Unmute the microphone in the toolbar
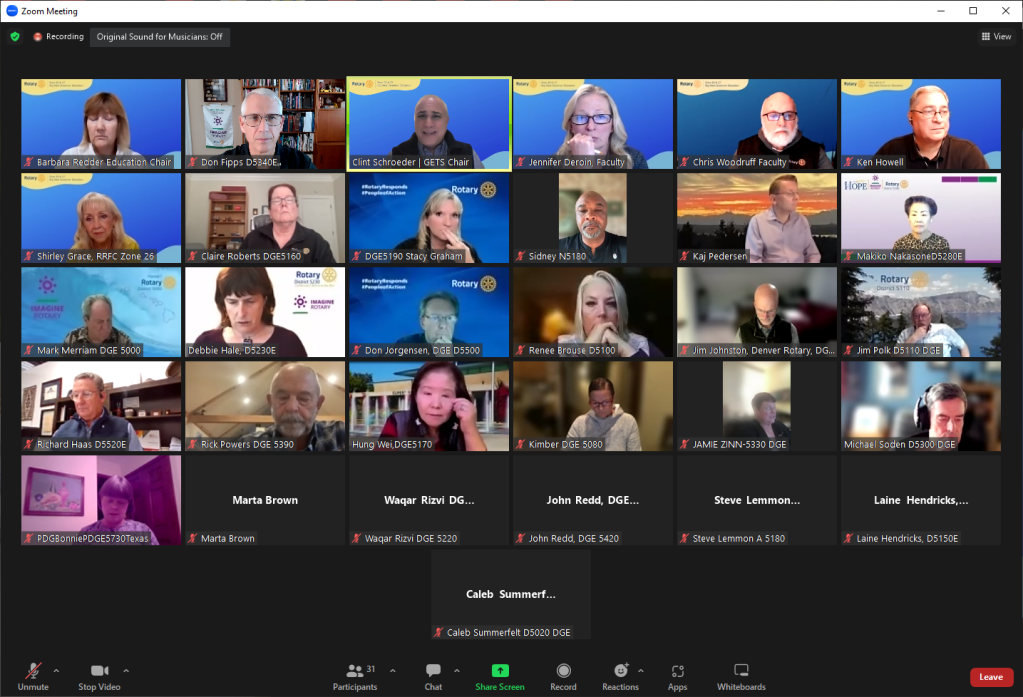The image size is (1023, 697). [x=33, y=671]
